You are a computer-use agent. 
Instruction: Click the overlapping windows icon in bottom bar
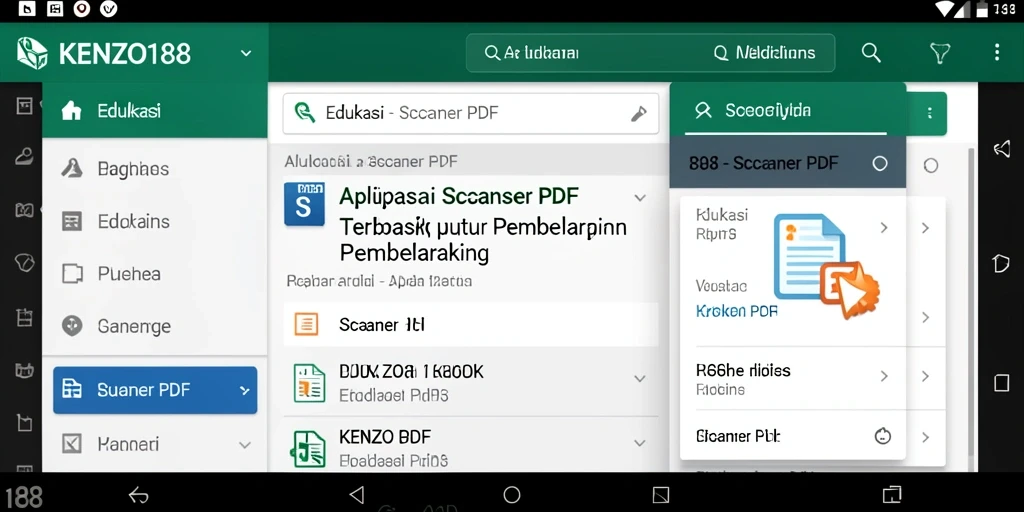point(891,494)
